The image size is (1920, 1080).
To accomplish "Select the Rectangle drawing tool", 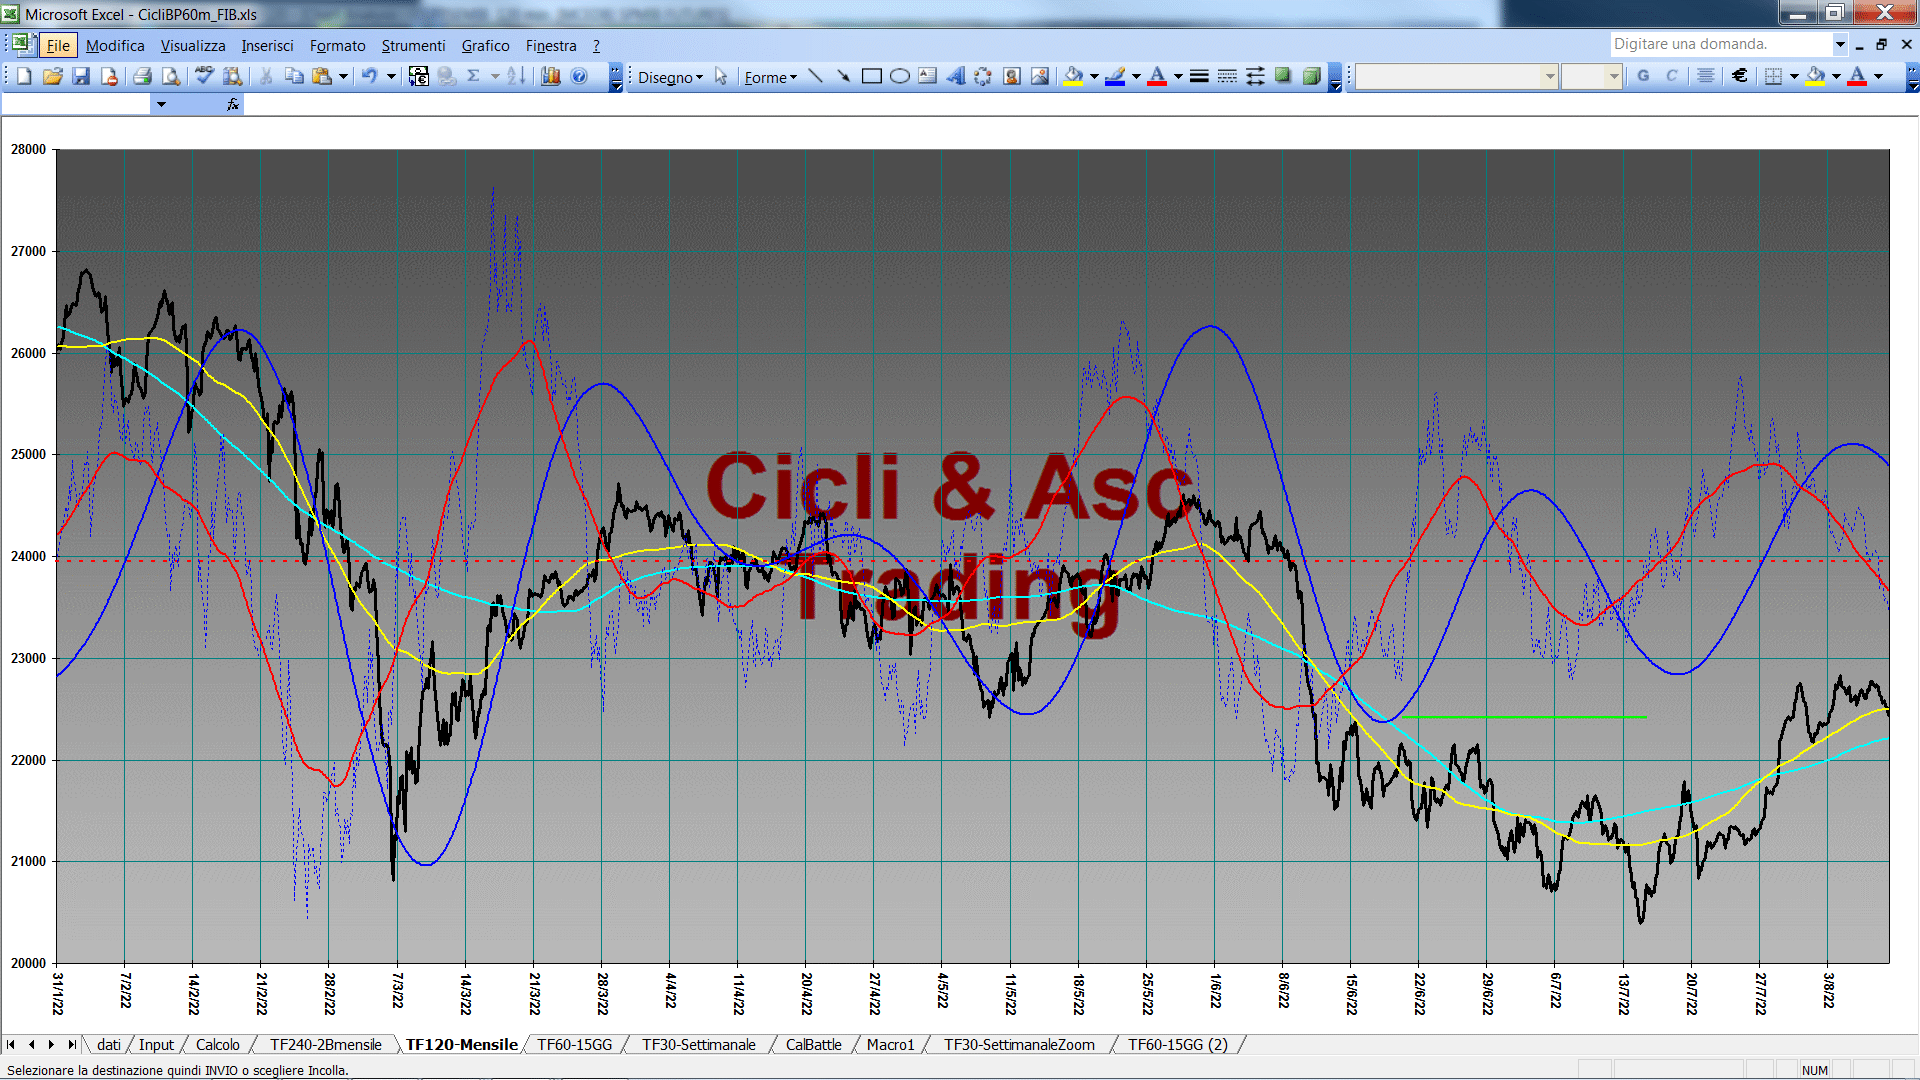I will [872, 76].
